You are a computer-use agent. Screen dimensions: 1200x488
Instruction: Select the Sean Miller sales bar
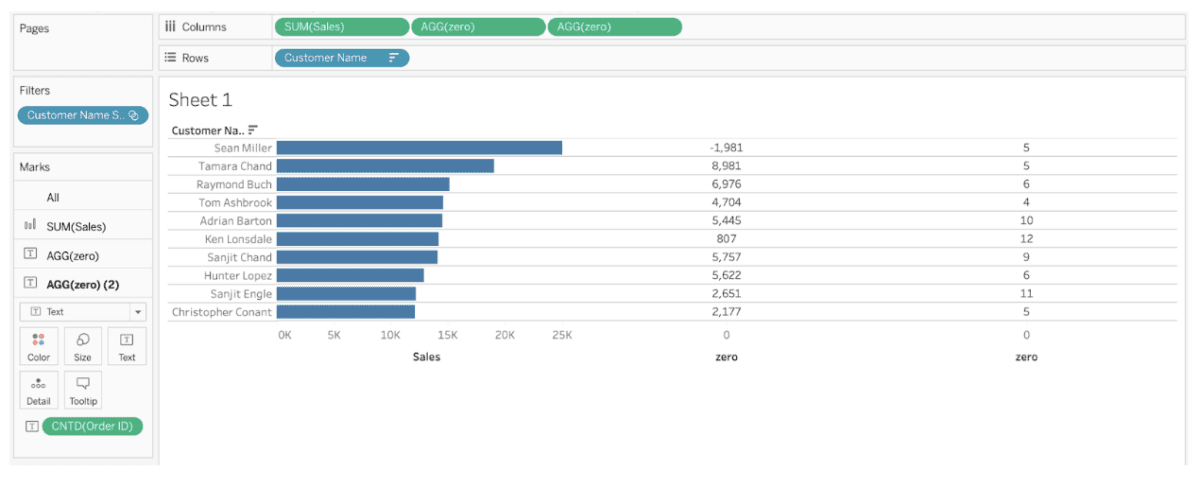pyautogui.click(x=419, y=148)
